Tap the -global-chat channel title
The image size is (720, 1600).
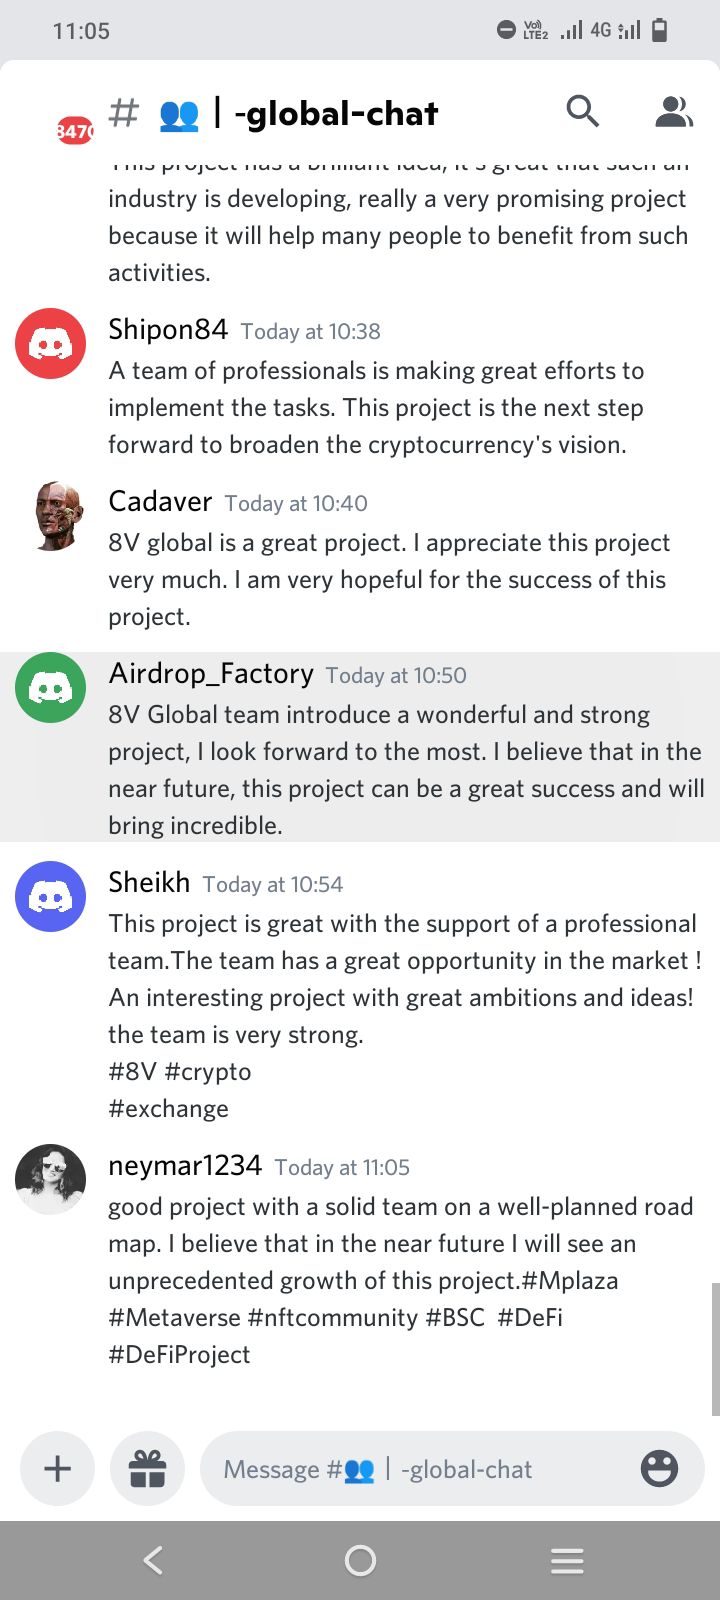(336, 114)
